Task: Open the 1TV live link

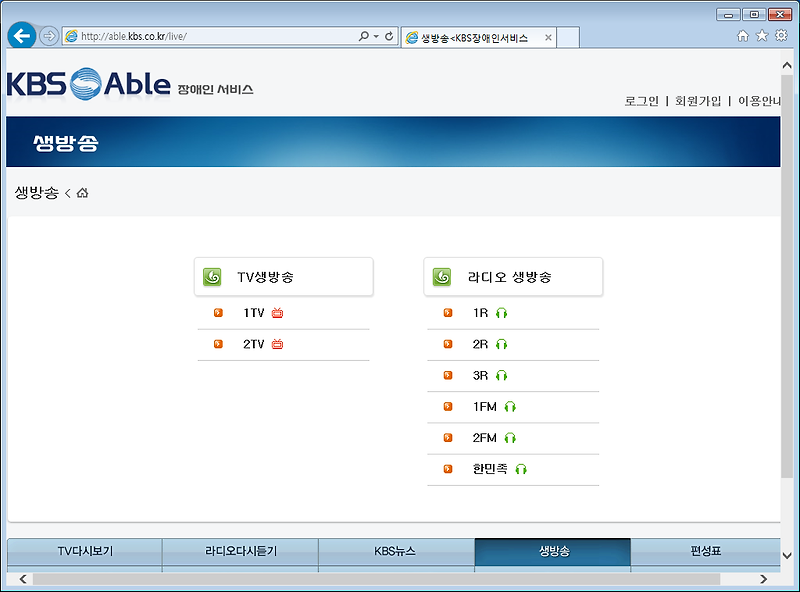Action: pyautogui.click(x=254, y=313)
